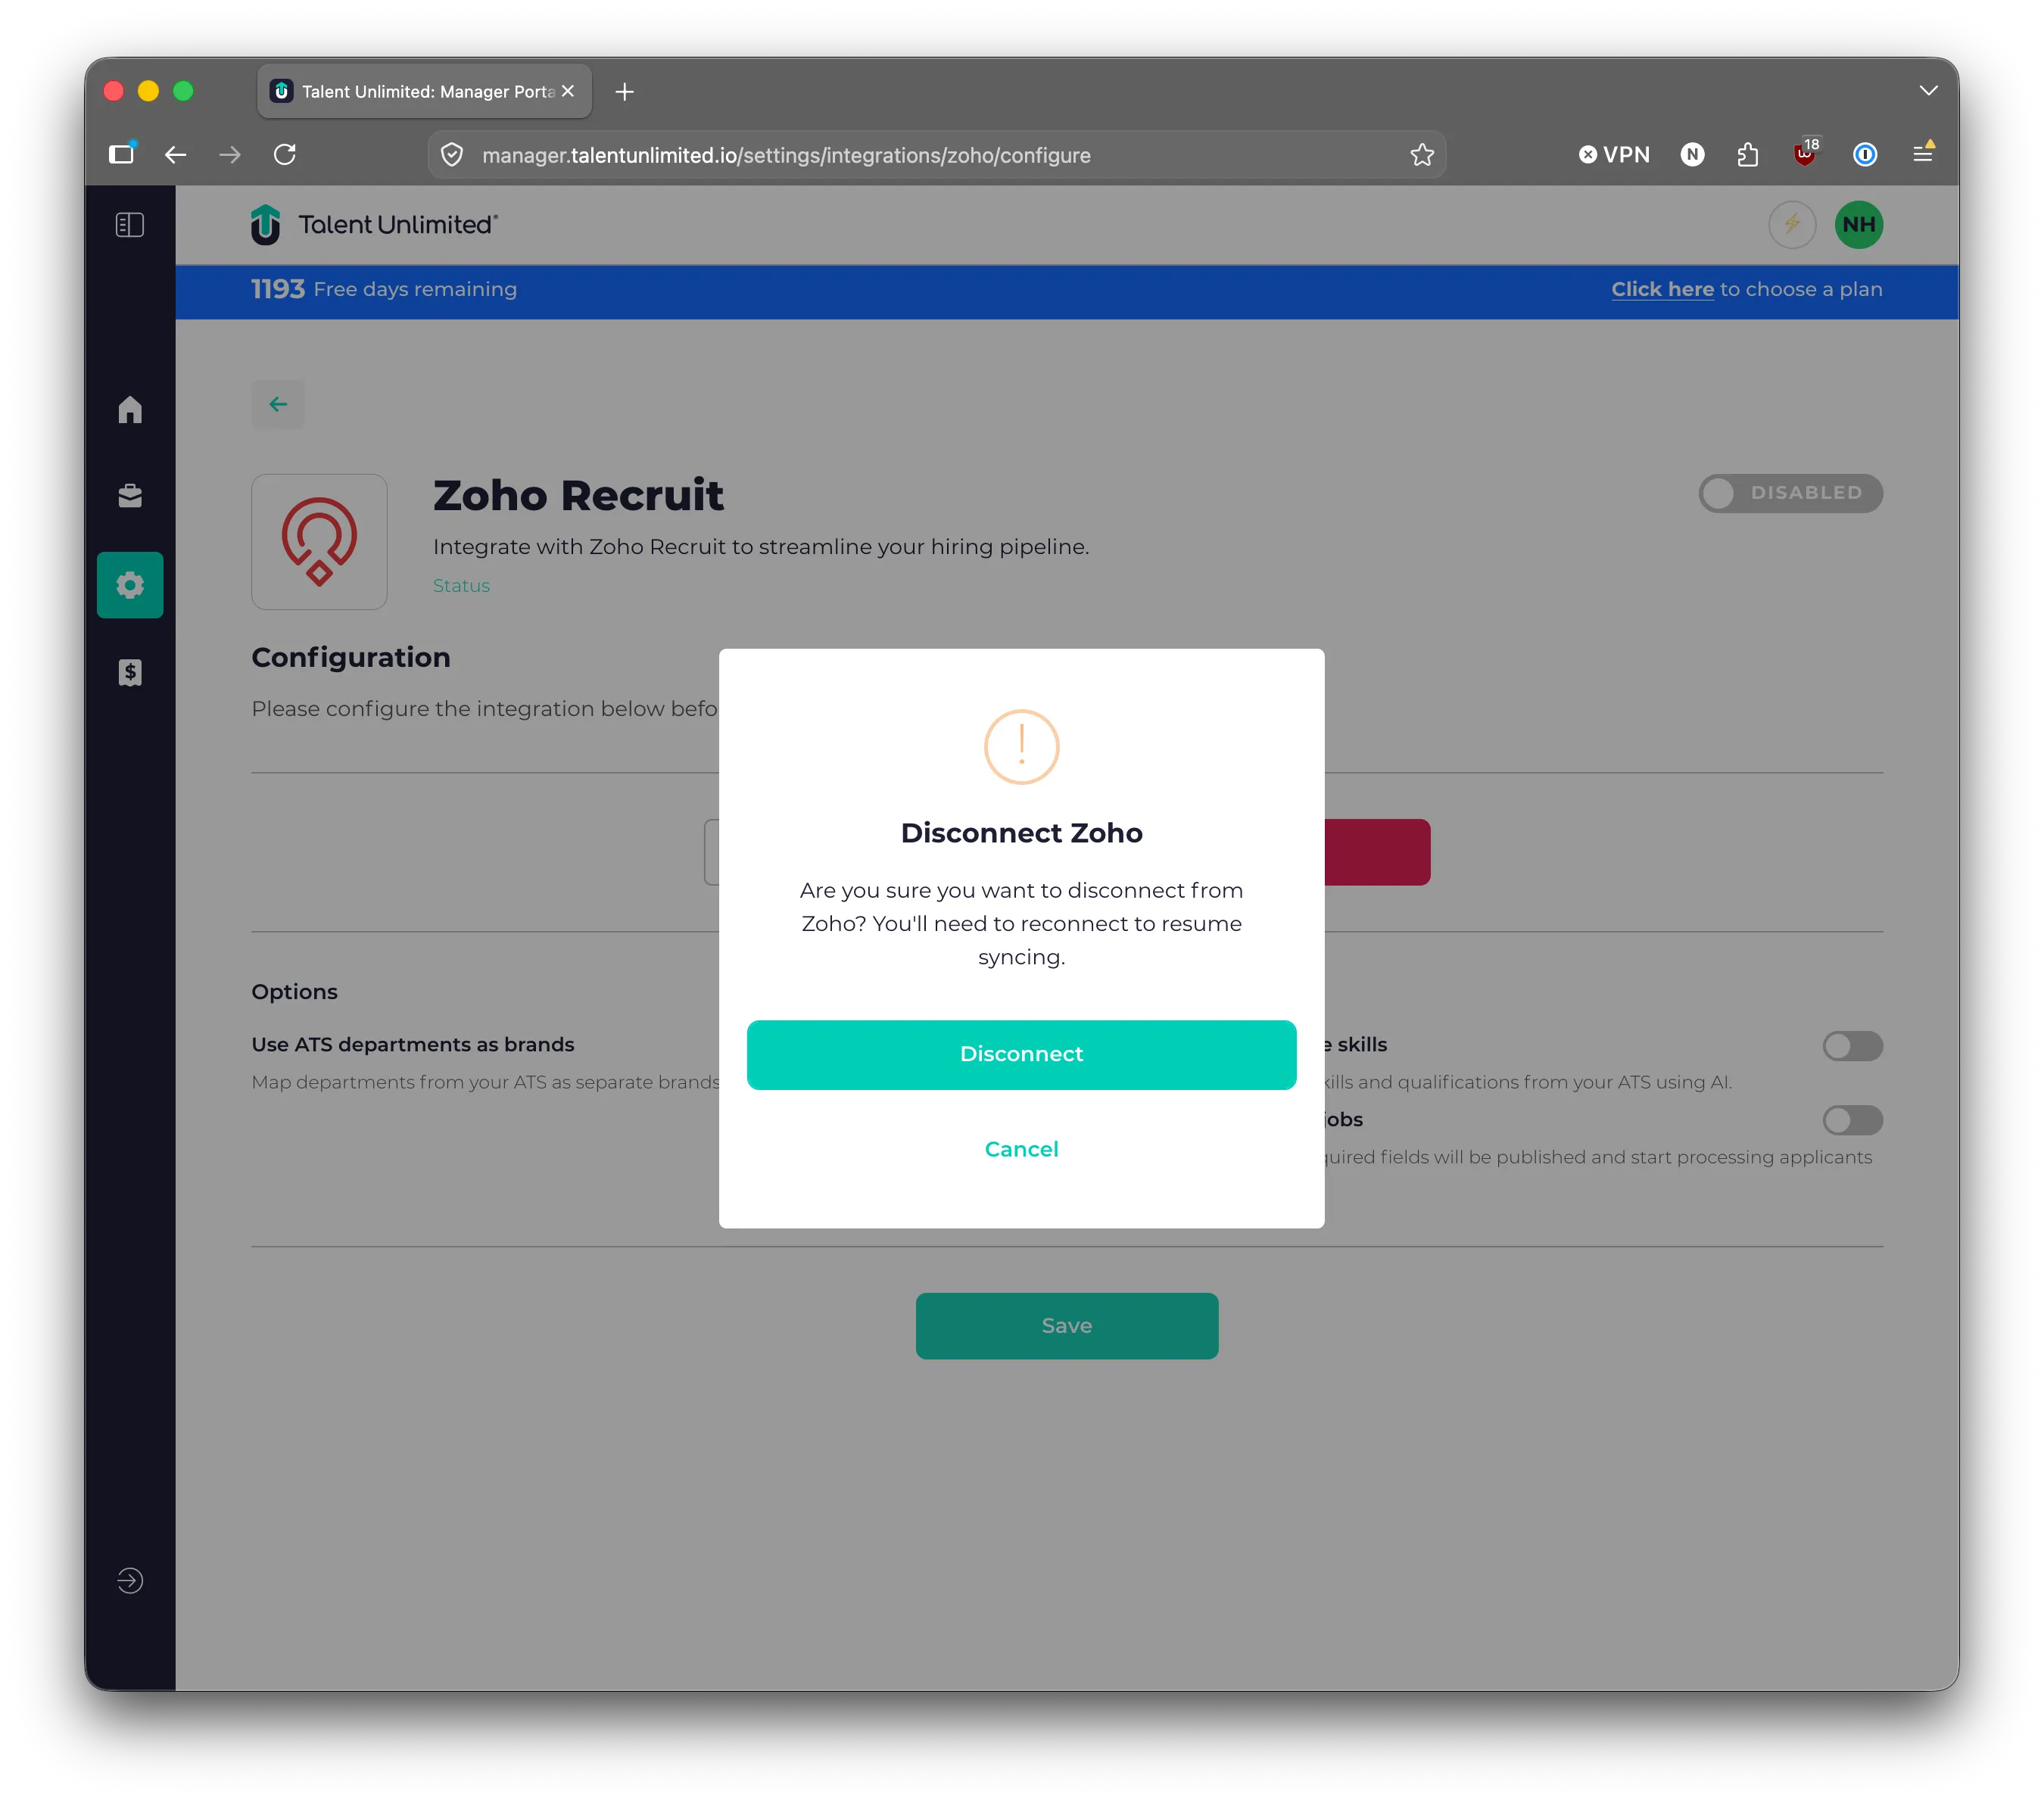Expand the tab list chevron
Screen dimensions: 2044x1803
coord(1928,91)
